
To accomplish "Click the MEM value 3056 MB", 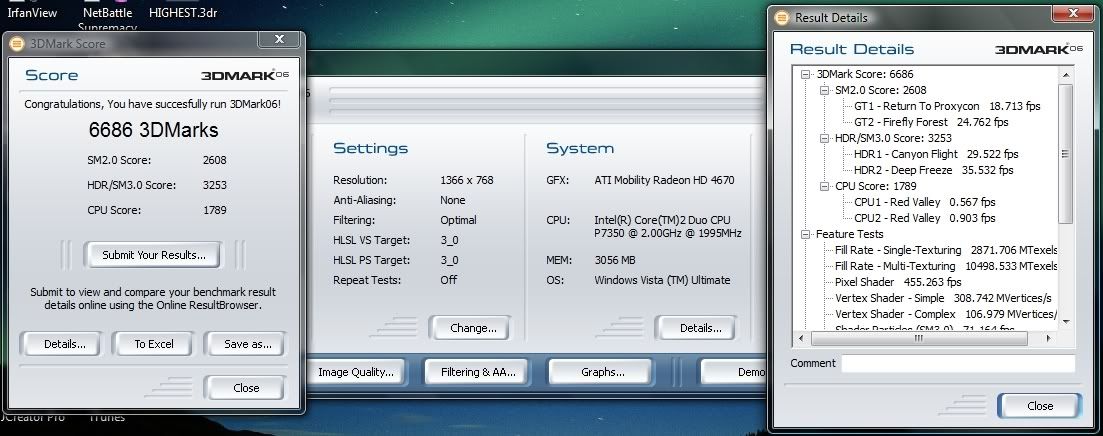I will click(615, 260).
